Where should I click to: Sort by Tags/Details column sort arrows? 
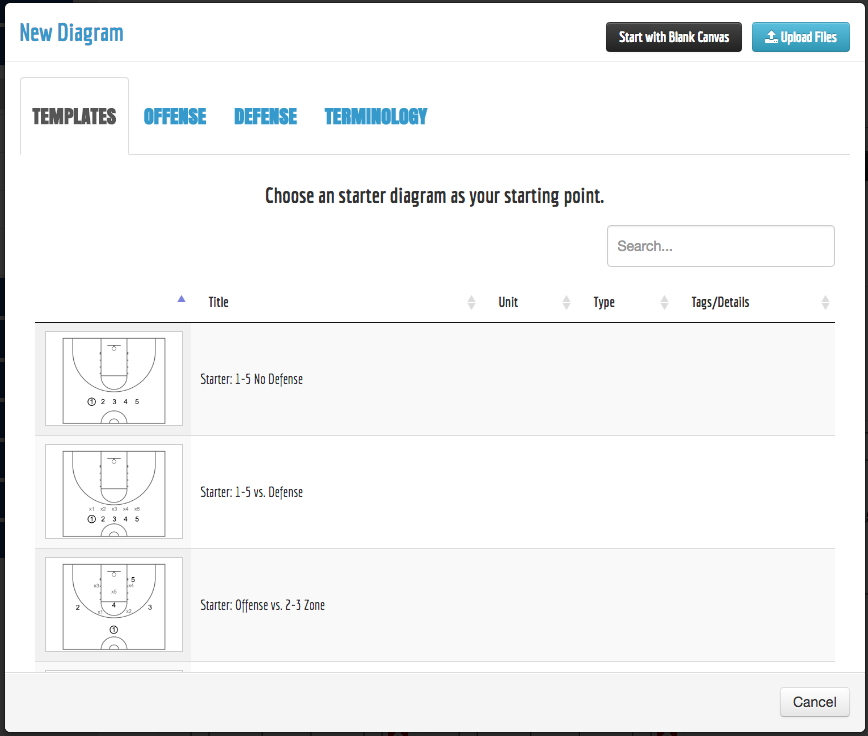[x=825, y=302]
